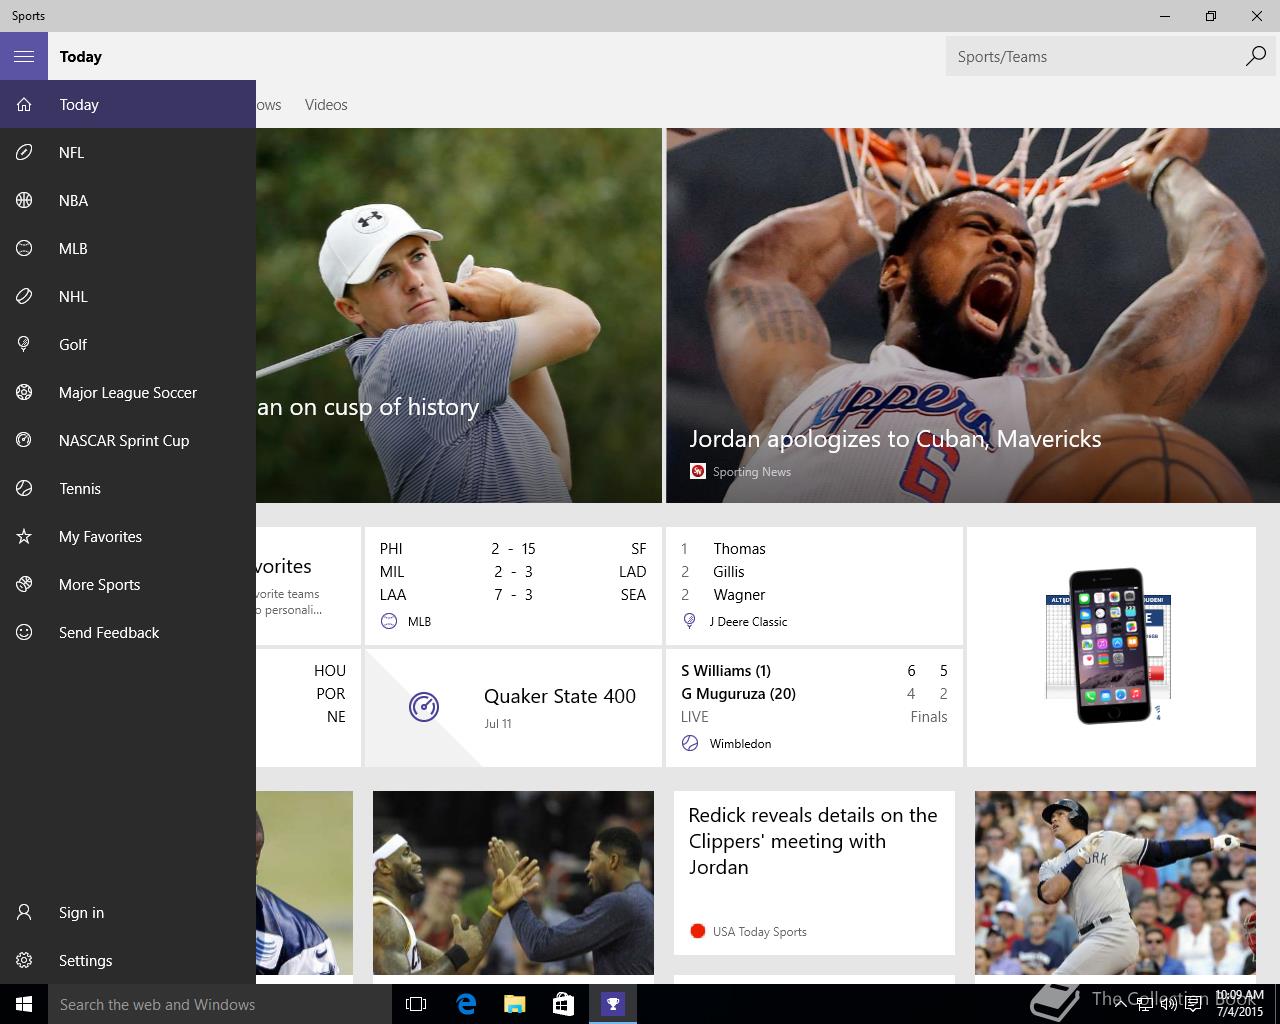Image resolution: width=1280 pixels, height=1024 pixels.
Task: Click the Settings gear icon
Action: 24,960
